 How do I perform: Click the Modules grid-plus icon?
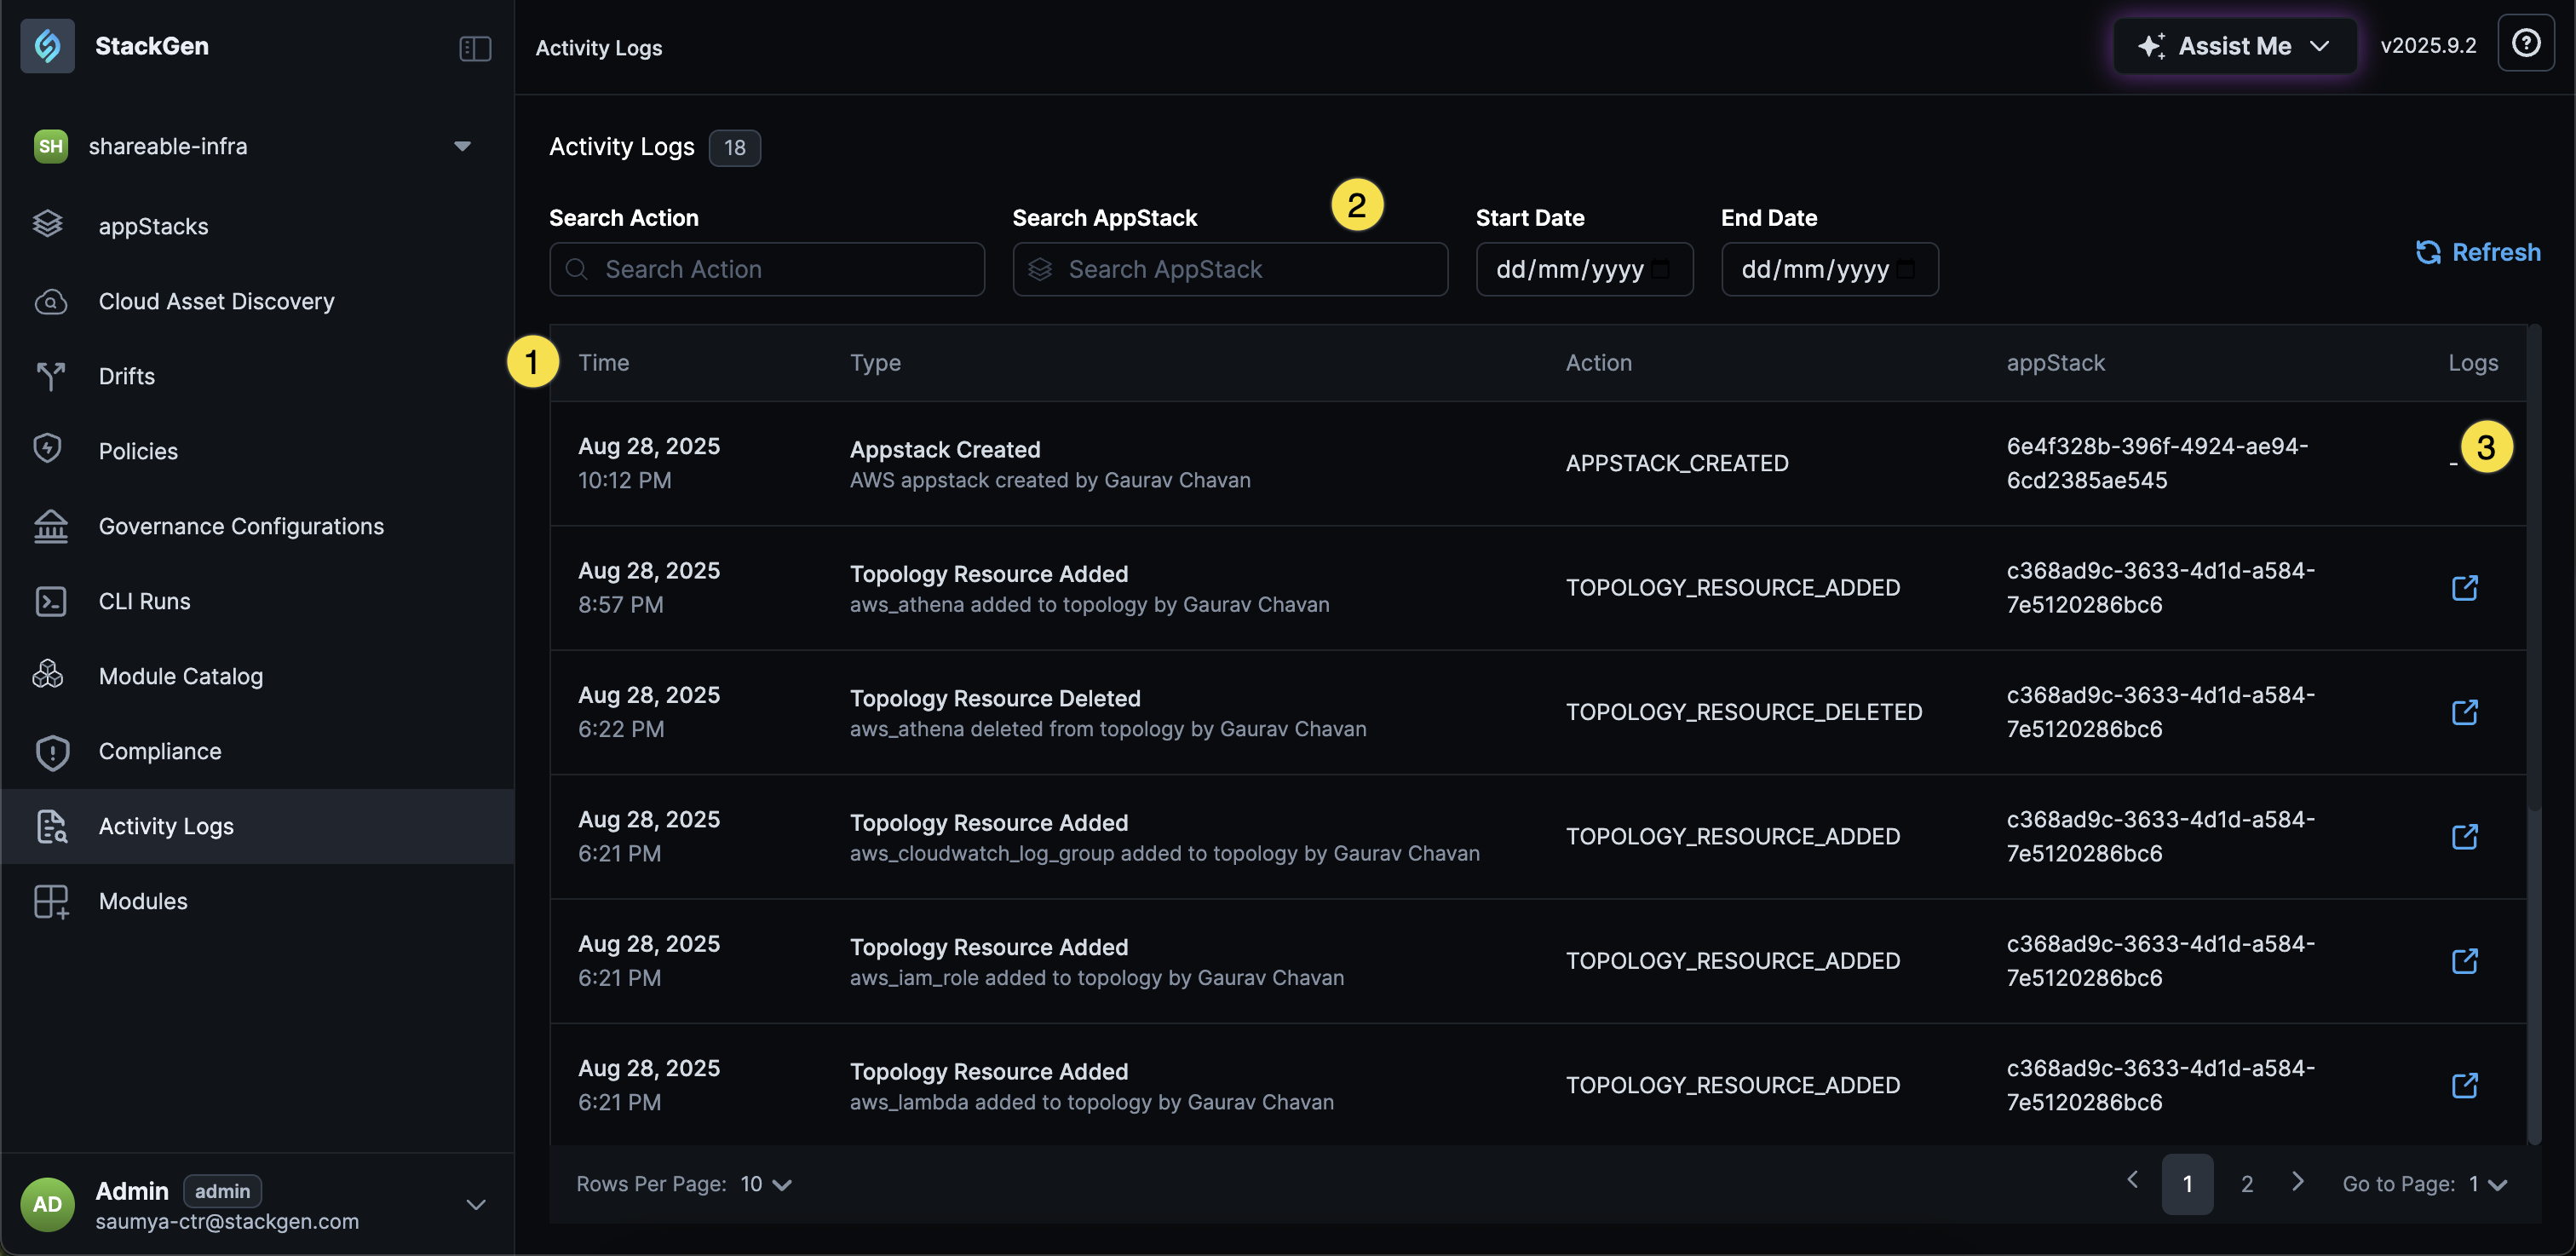(x=50, y=901)
